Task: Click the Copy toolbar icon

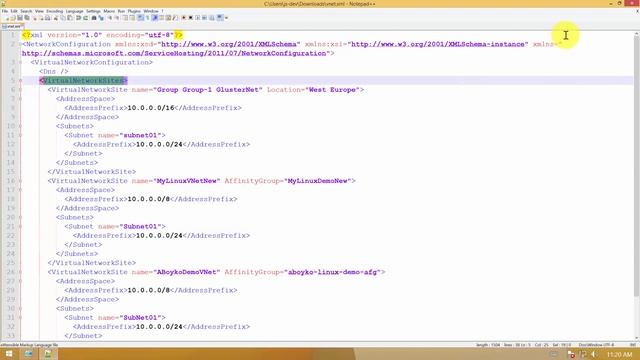Action: click(62, 18)
